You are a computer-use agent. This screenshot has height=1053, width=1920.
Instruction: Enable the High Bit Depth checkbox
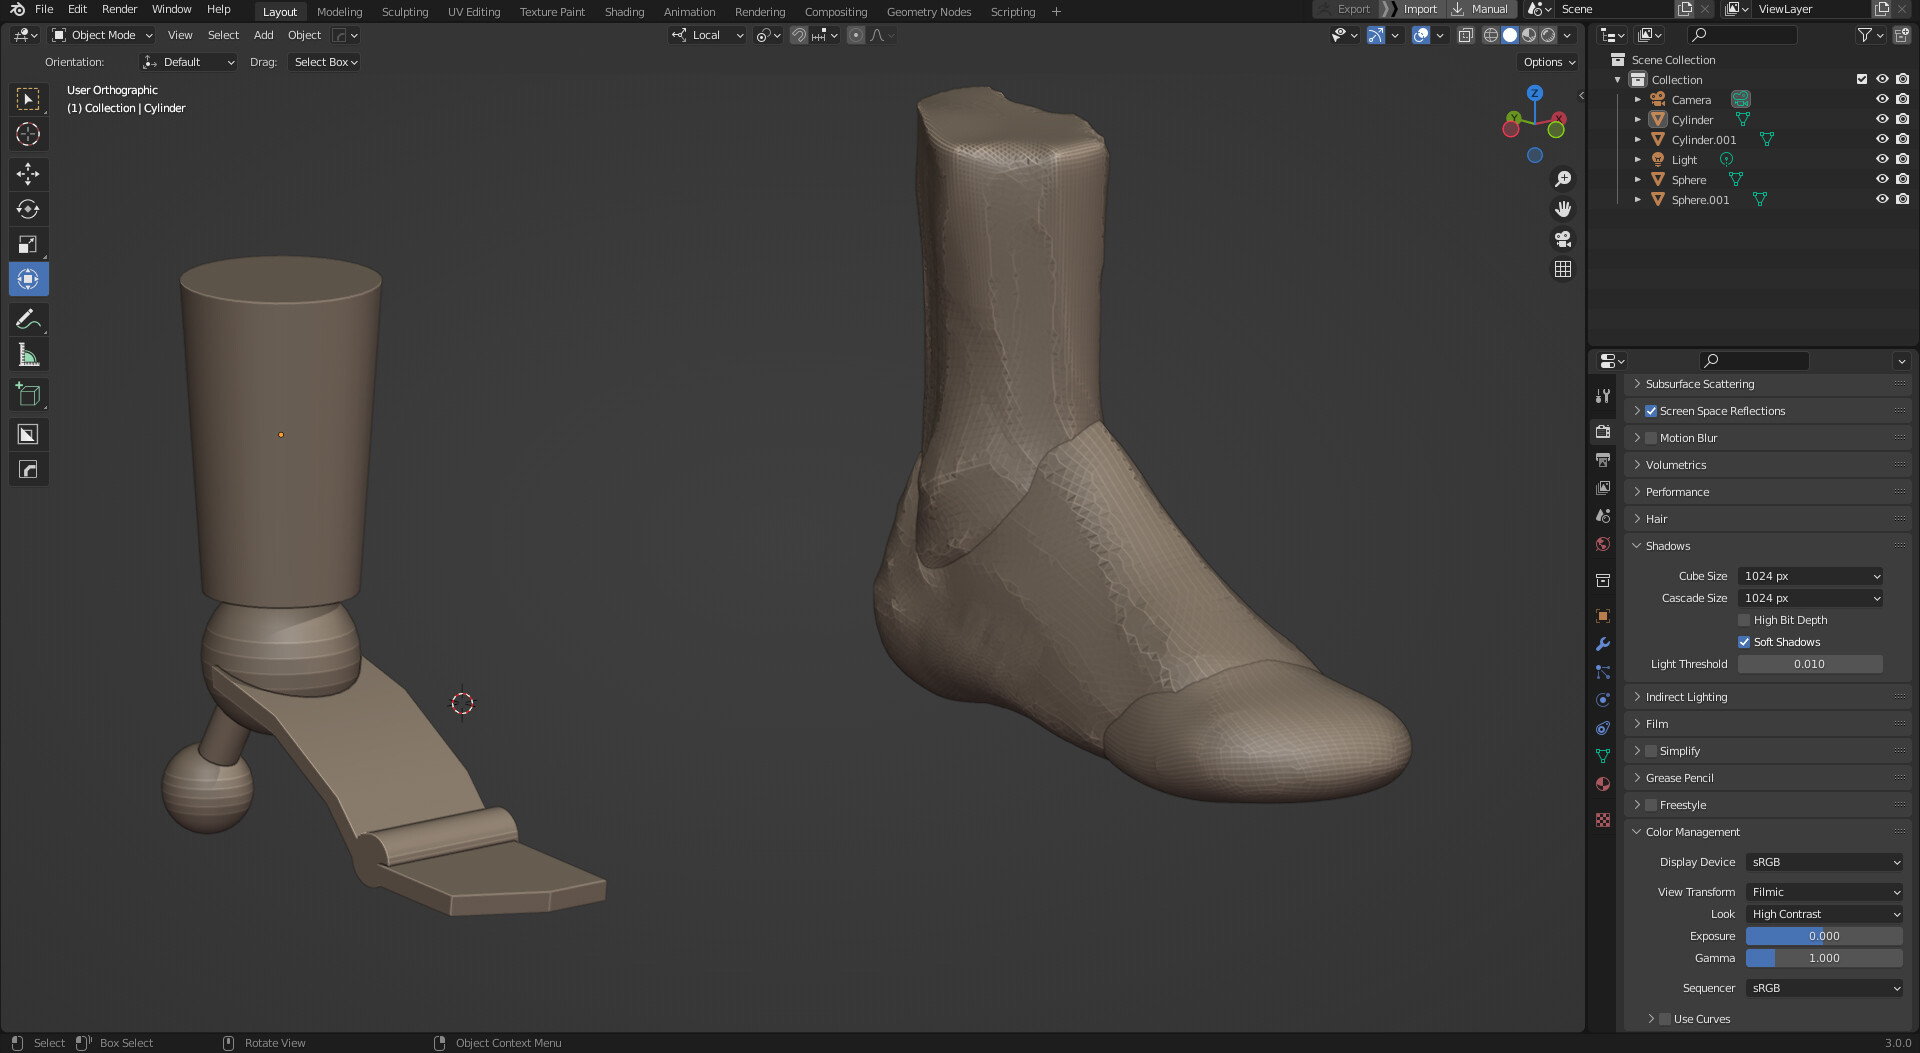click(x=1744, y=620)
